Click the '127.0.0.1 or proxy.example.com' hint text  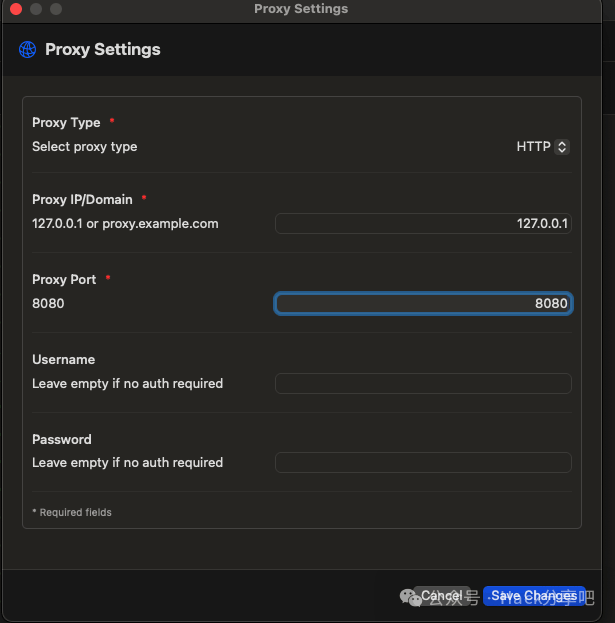click(125, 224)
